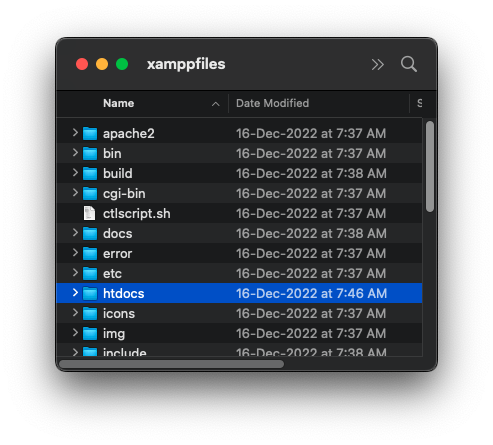Viewport: 493px width, 445px height.
Task: Open the toolbar overflow double-chevron
Action: (x=378, y=64)
